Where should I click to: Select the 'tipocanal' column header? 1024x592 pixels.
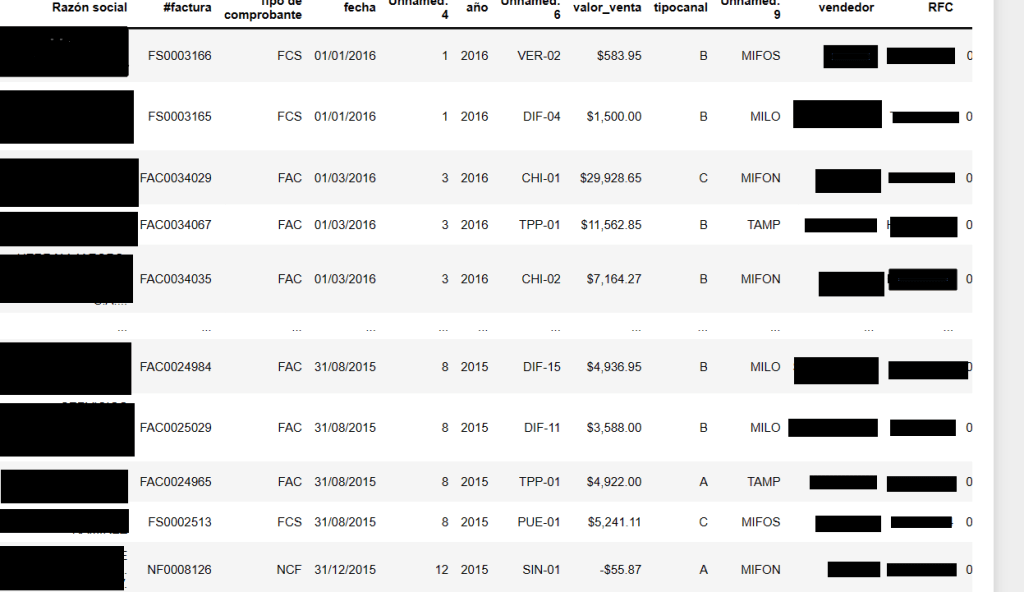pyautogui.click(x=679, y=8)
